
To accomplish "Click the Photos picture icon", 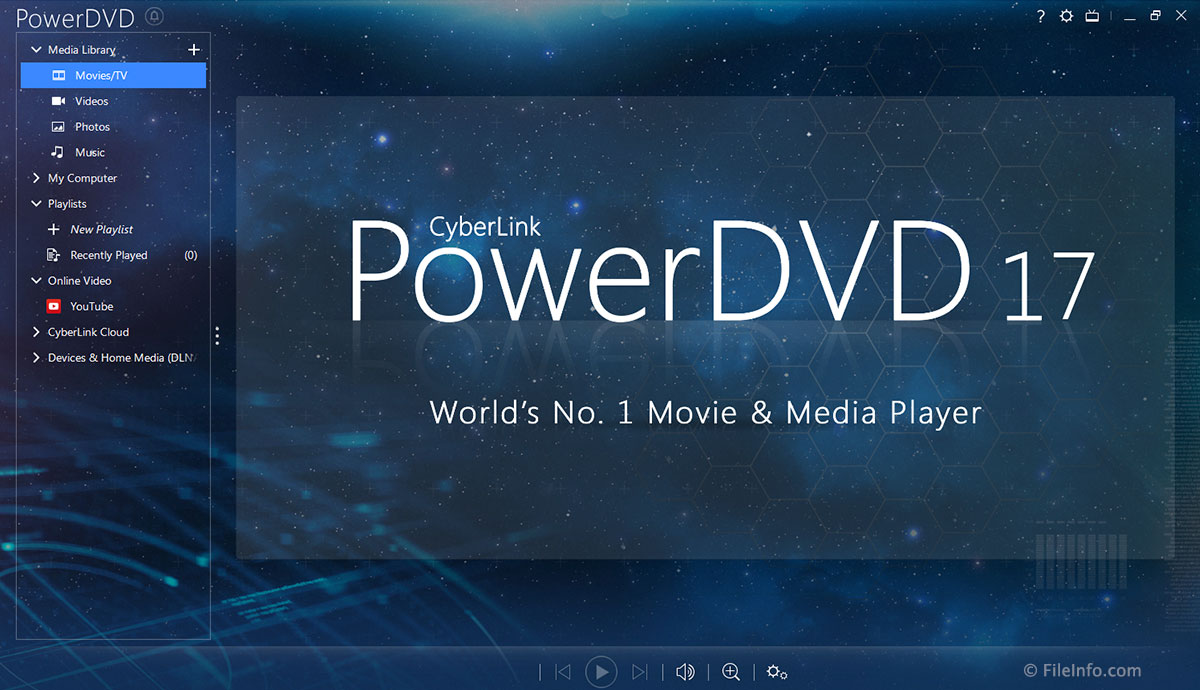I will pos(58,127).
